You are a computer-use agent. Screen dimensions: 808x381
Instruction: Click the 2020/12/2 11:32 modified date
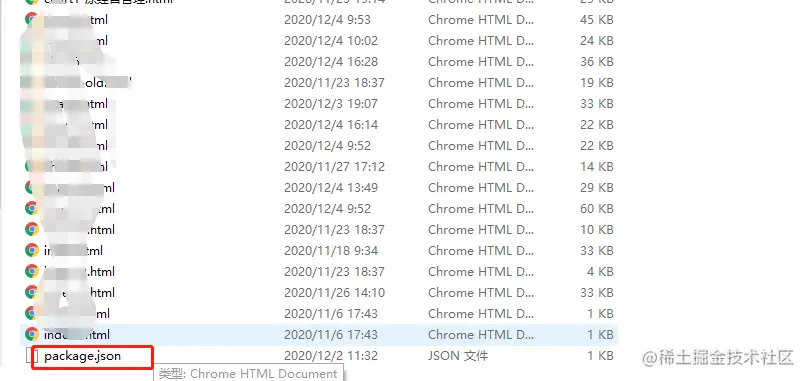(331, 356)
